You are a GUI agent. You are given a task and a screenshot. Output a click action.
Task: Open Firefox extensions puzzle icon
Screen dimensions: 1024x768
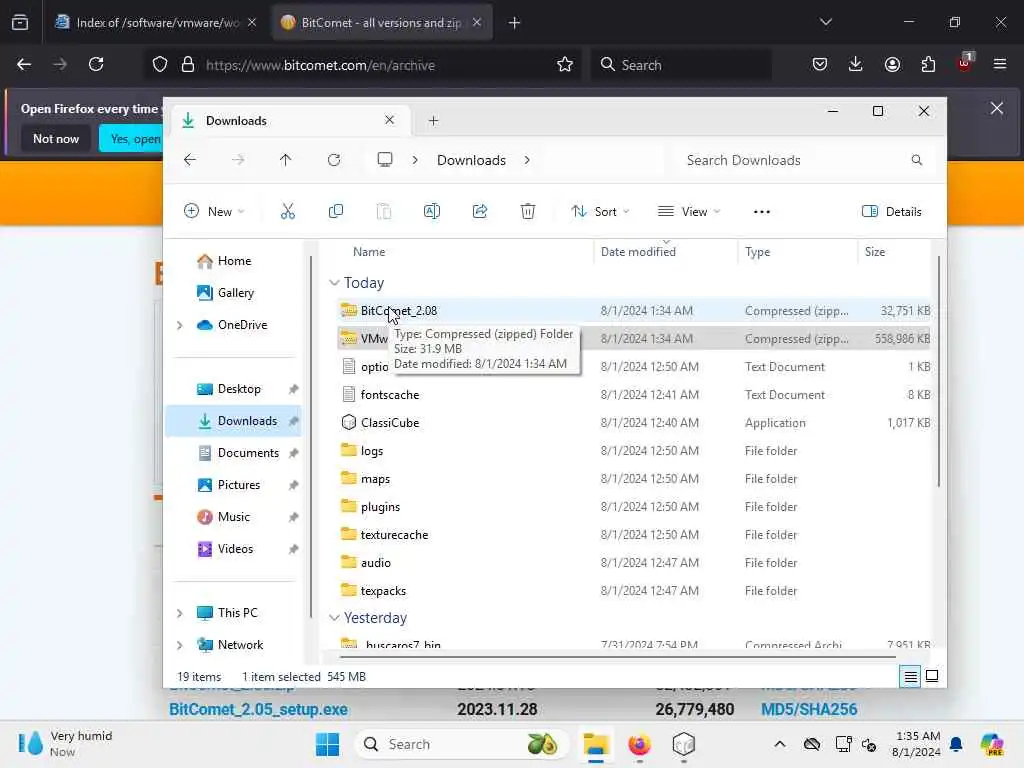pyautogui.click(x=928, y=64)
